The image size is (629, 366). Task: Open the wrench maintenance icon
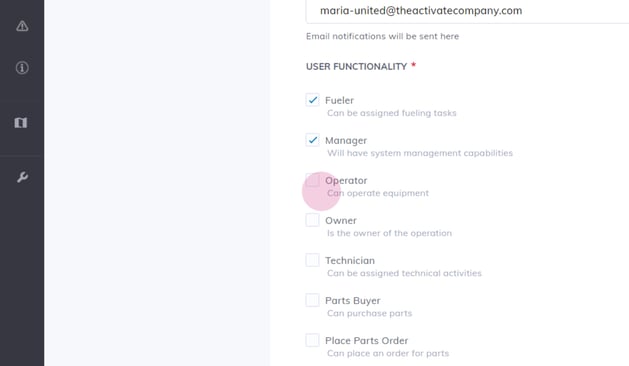22,177
